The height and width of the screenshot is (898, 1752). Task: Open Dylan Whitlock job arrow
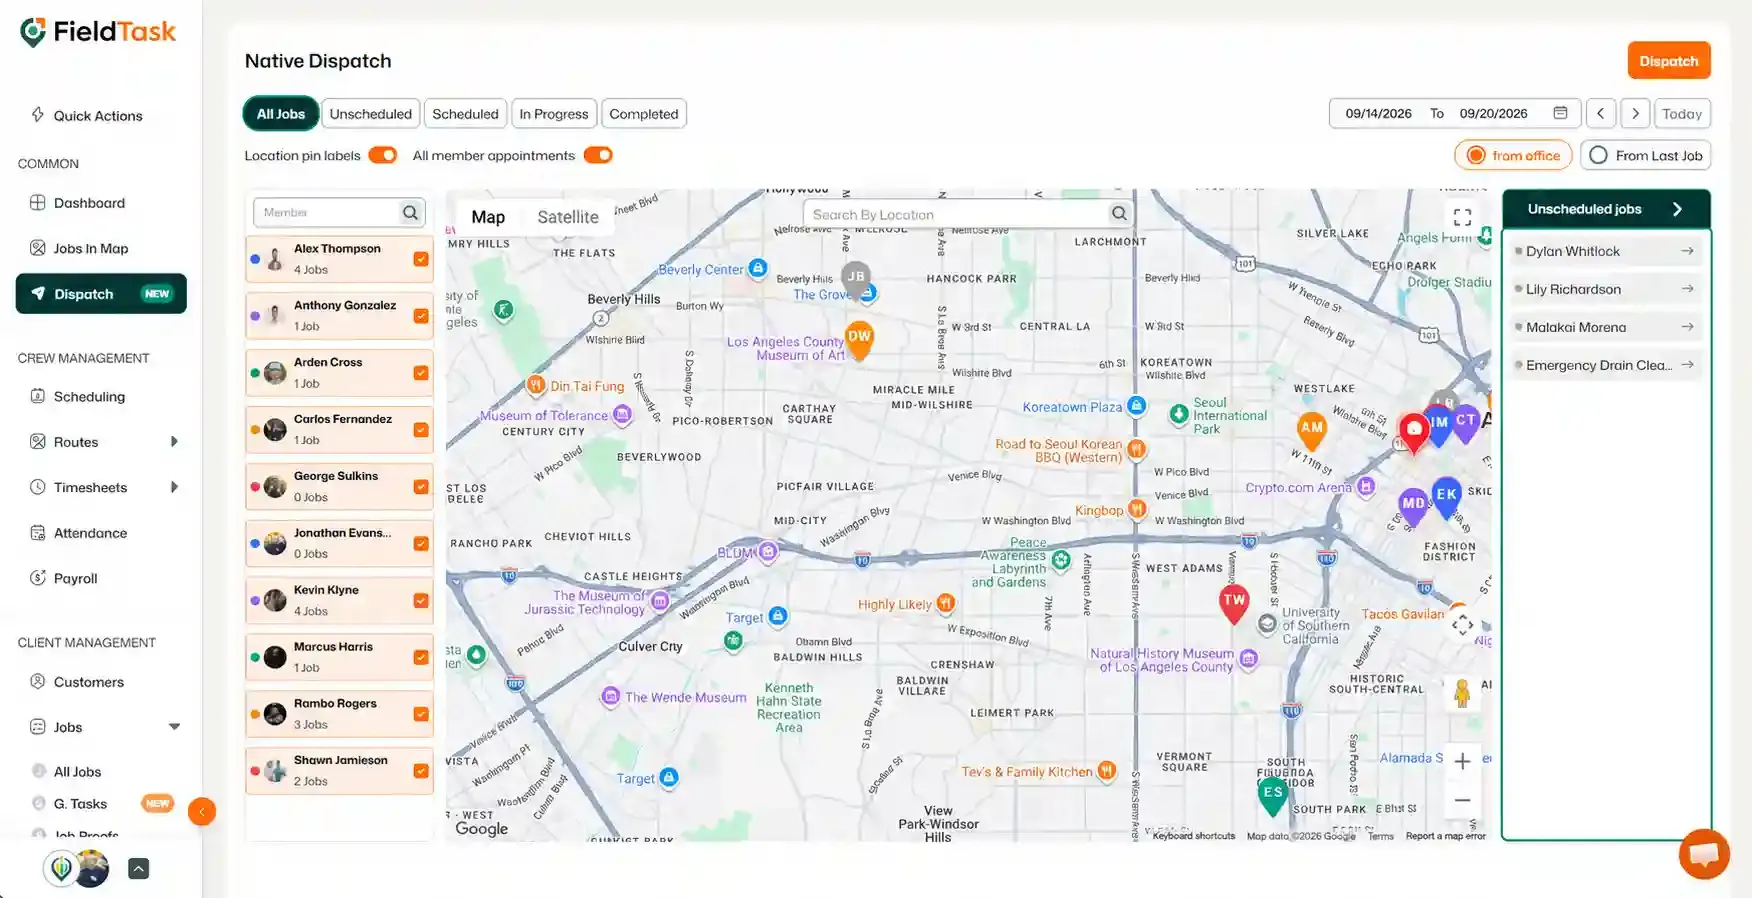tap(1687, 251)
